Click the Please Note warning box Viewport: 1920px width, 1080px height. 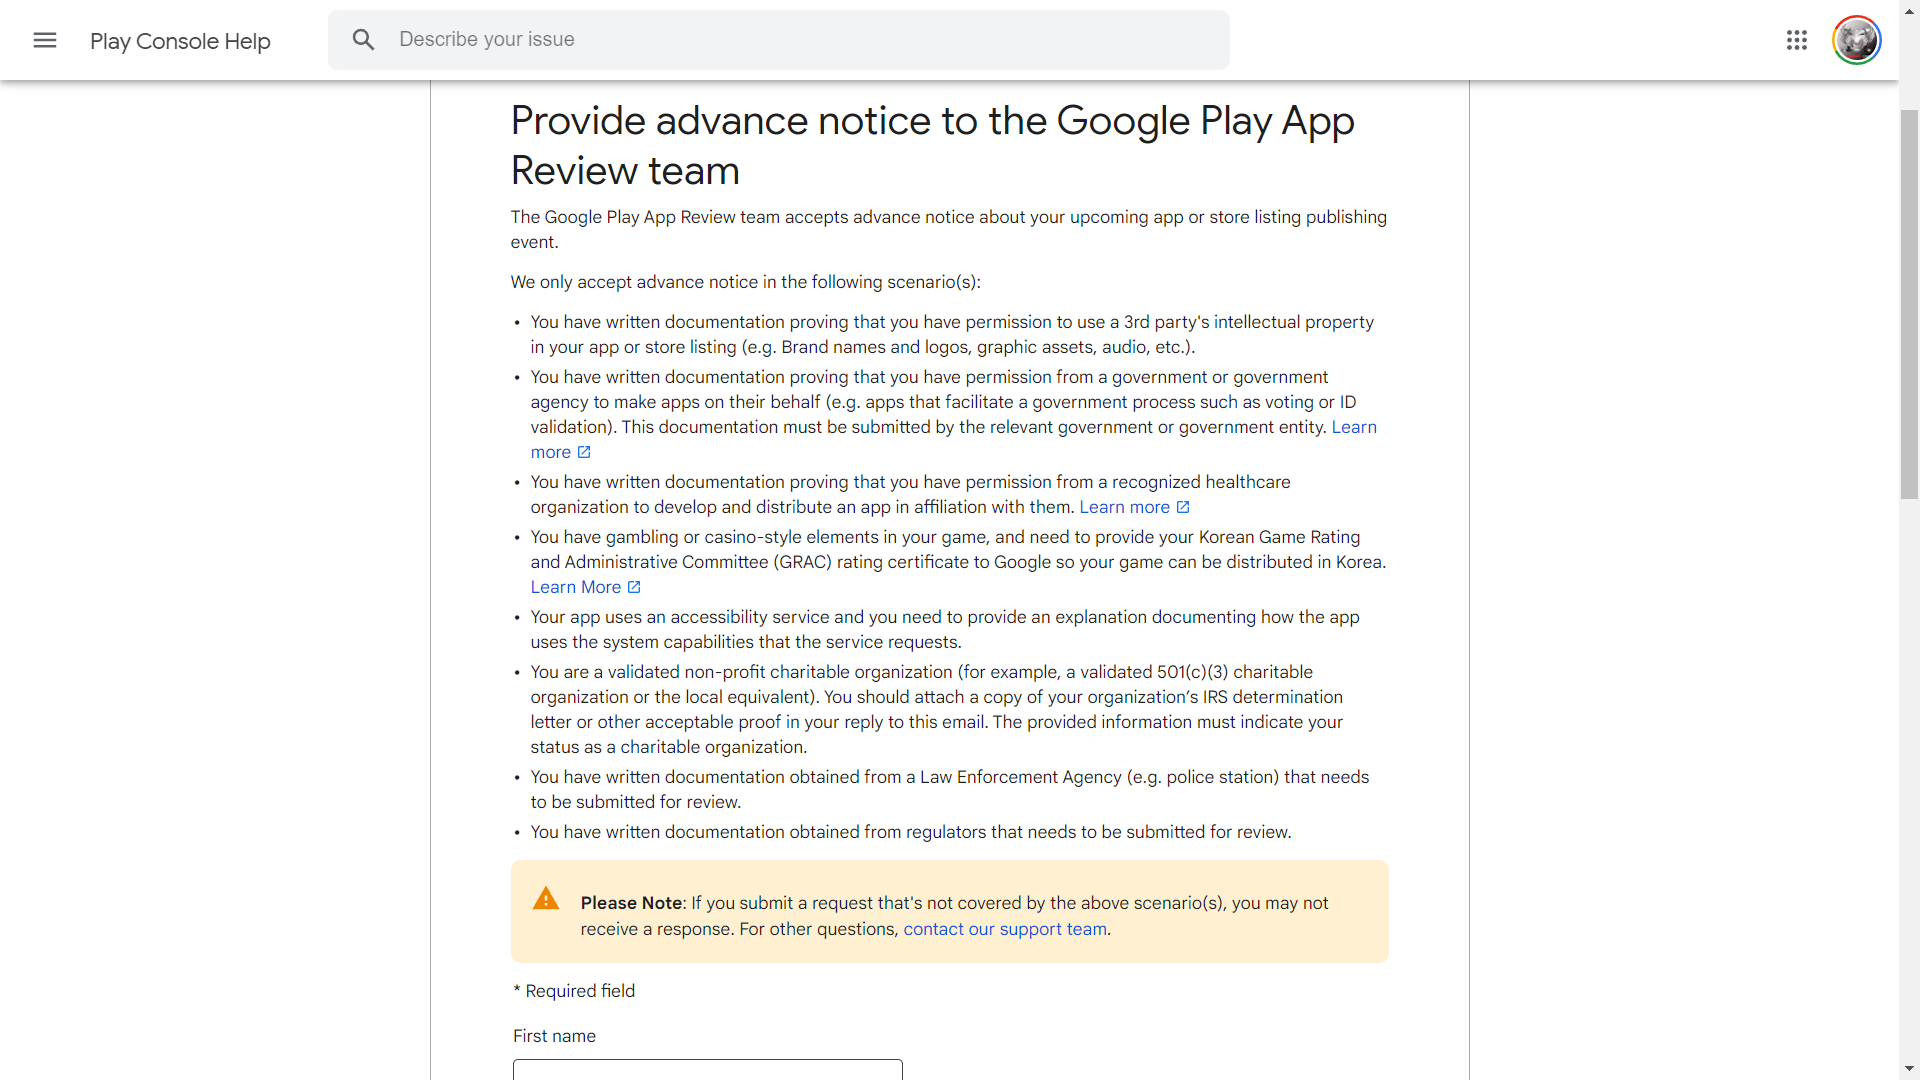coord(950,911)
